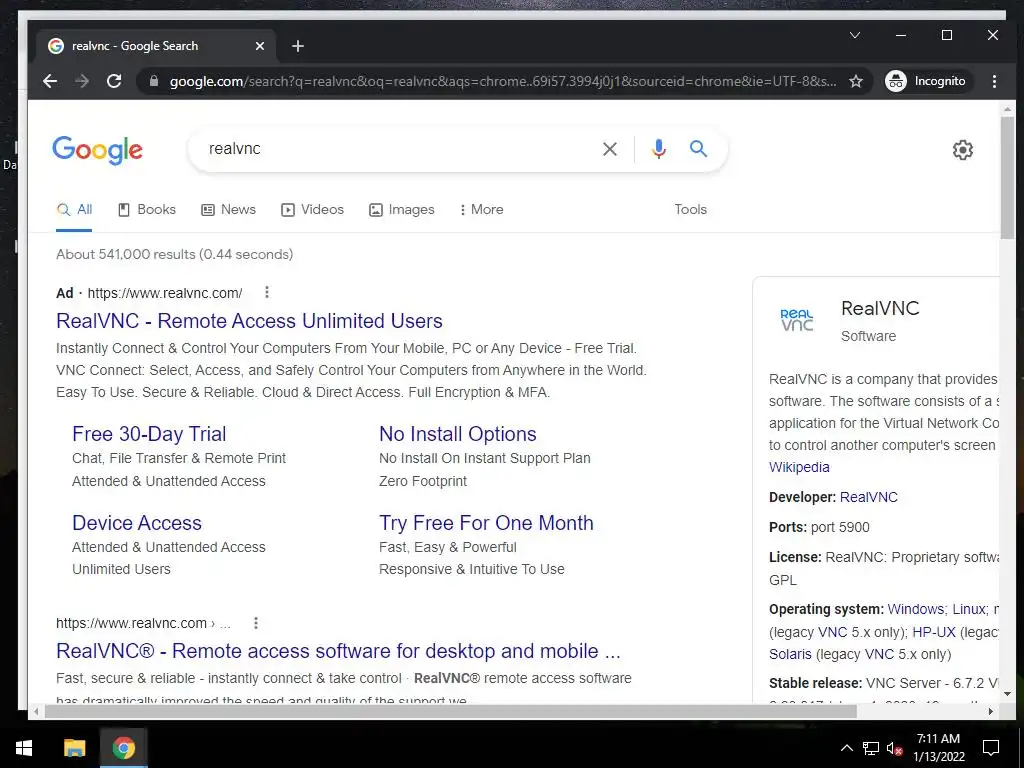
Task: Open the tab search chevron in title bar
Action: coord(854,35)
